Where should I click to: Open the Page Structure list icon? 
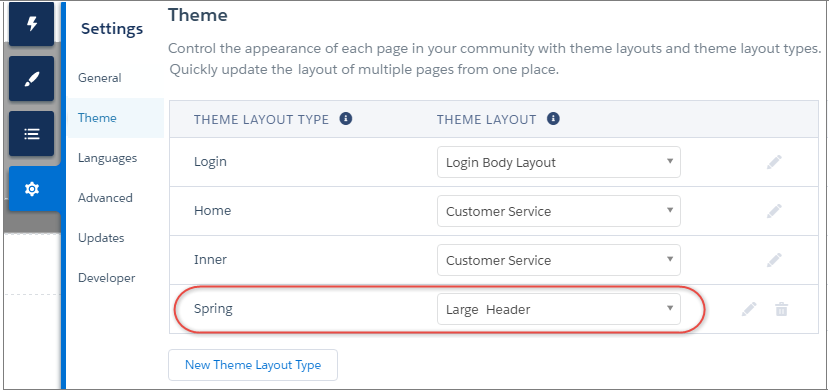32,134
